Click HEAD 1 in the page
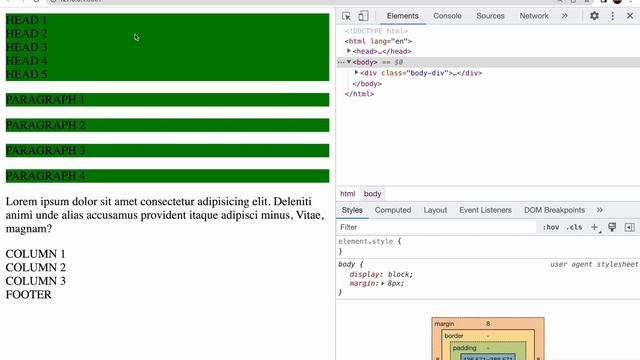Screen dimensions: 640x360 pyautogui.click(x=27, y=20)
